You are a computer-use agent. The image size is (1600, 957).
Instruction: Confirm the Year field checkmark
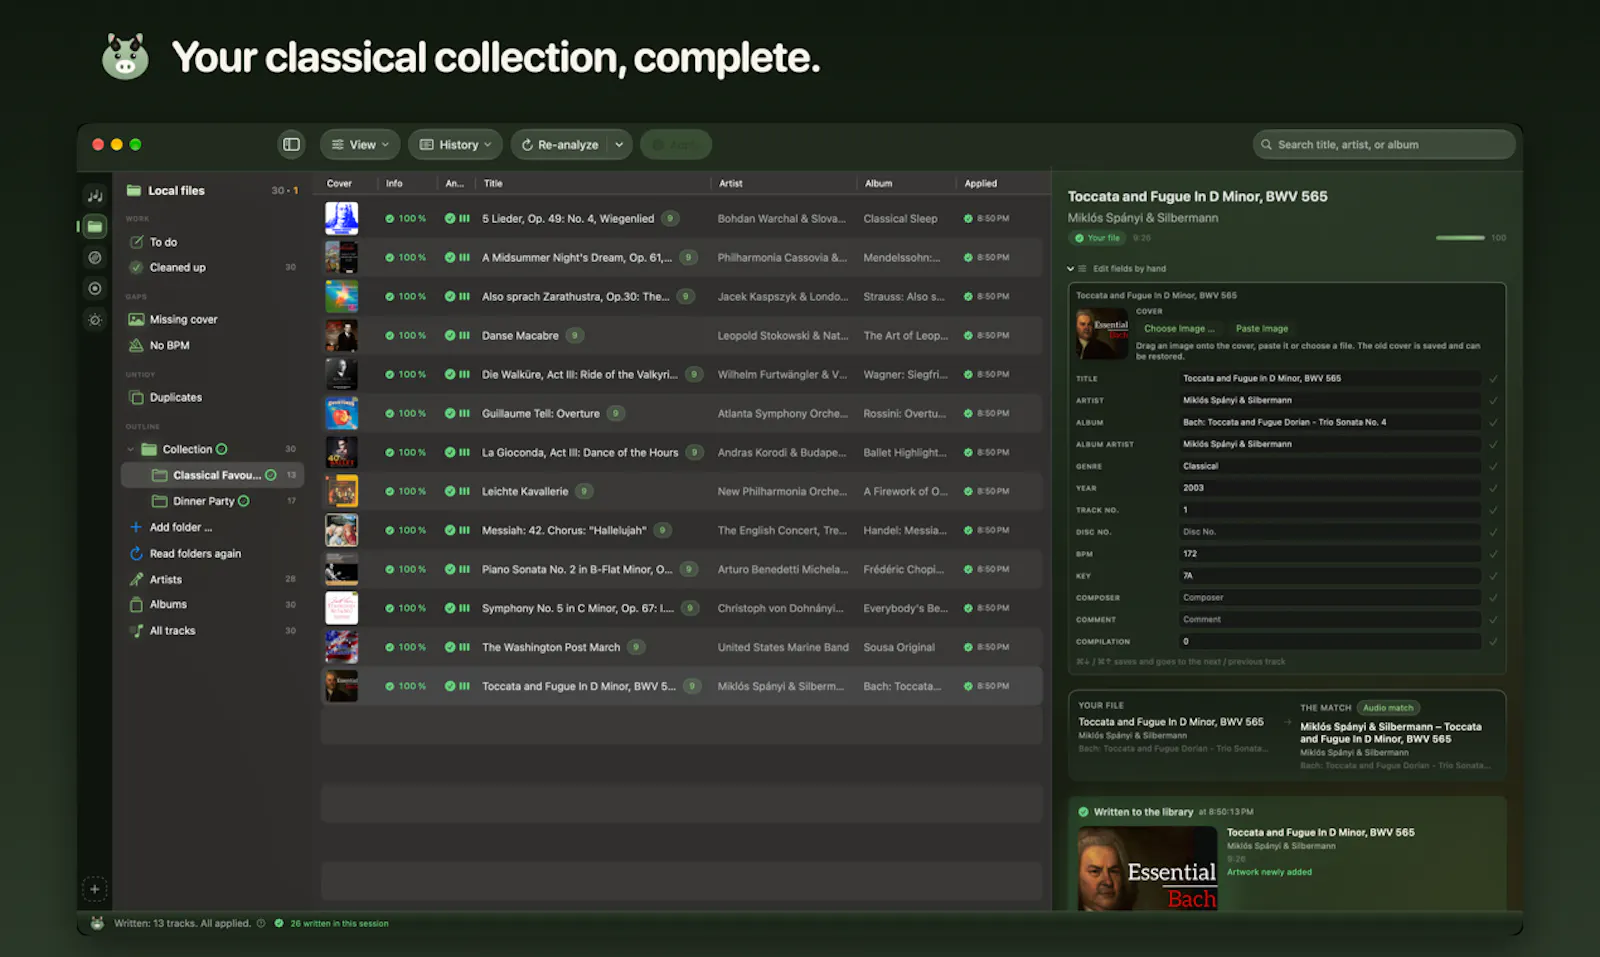pyautogui.click(x=1493, y=488)
